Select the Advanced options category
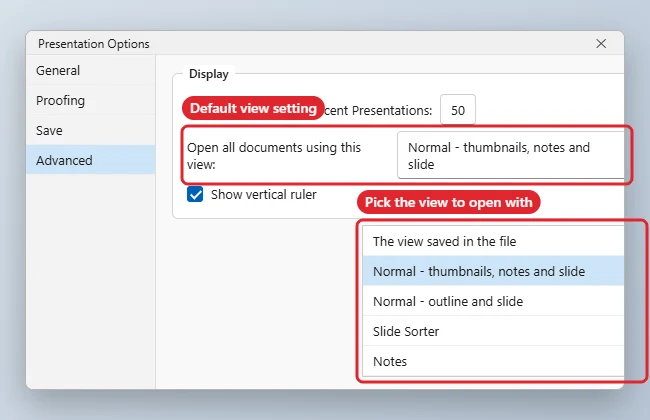The height and width of the screenshot is (420, 650). coord(90,160)
